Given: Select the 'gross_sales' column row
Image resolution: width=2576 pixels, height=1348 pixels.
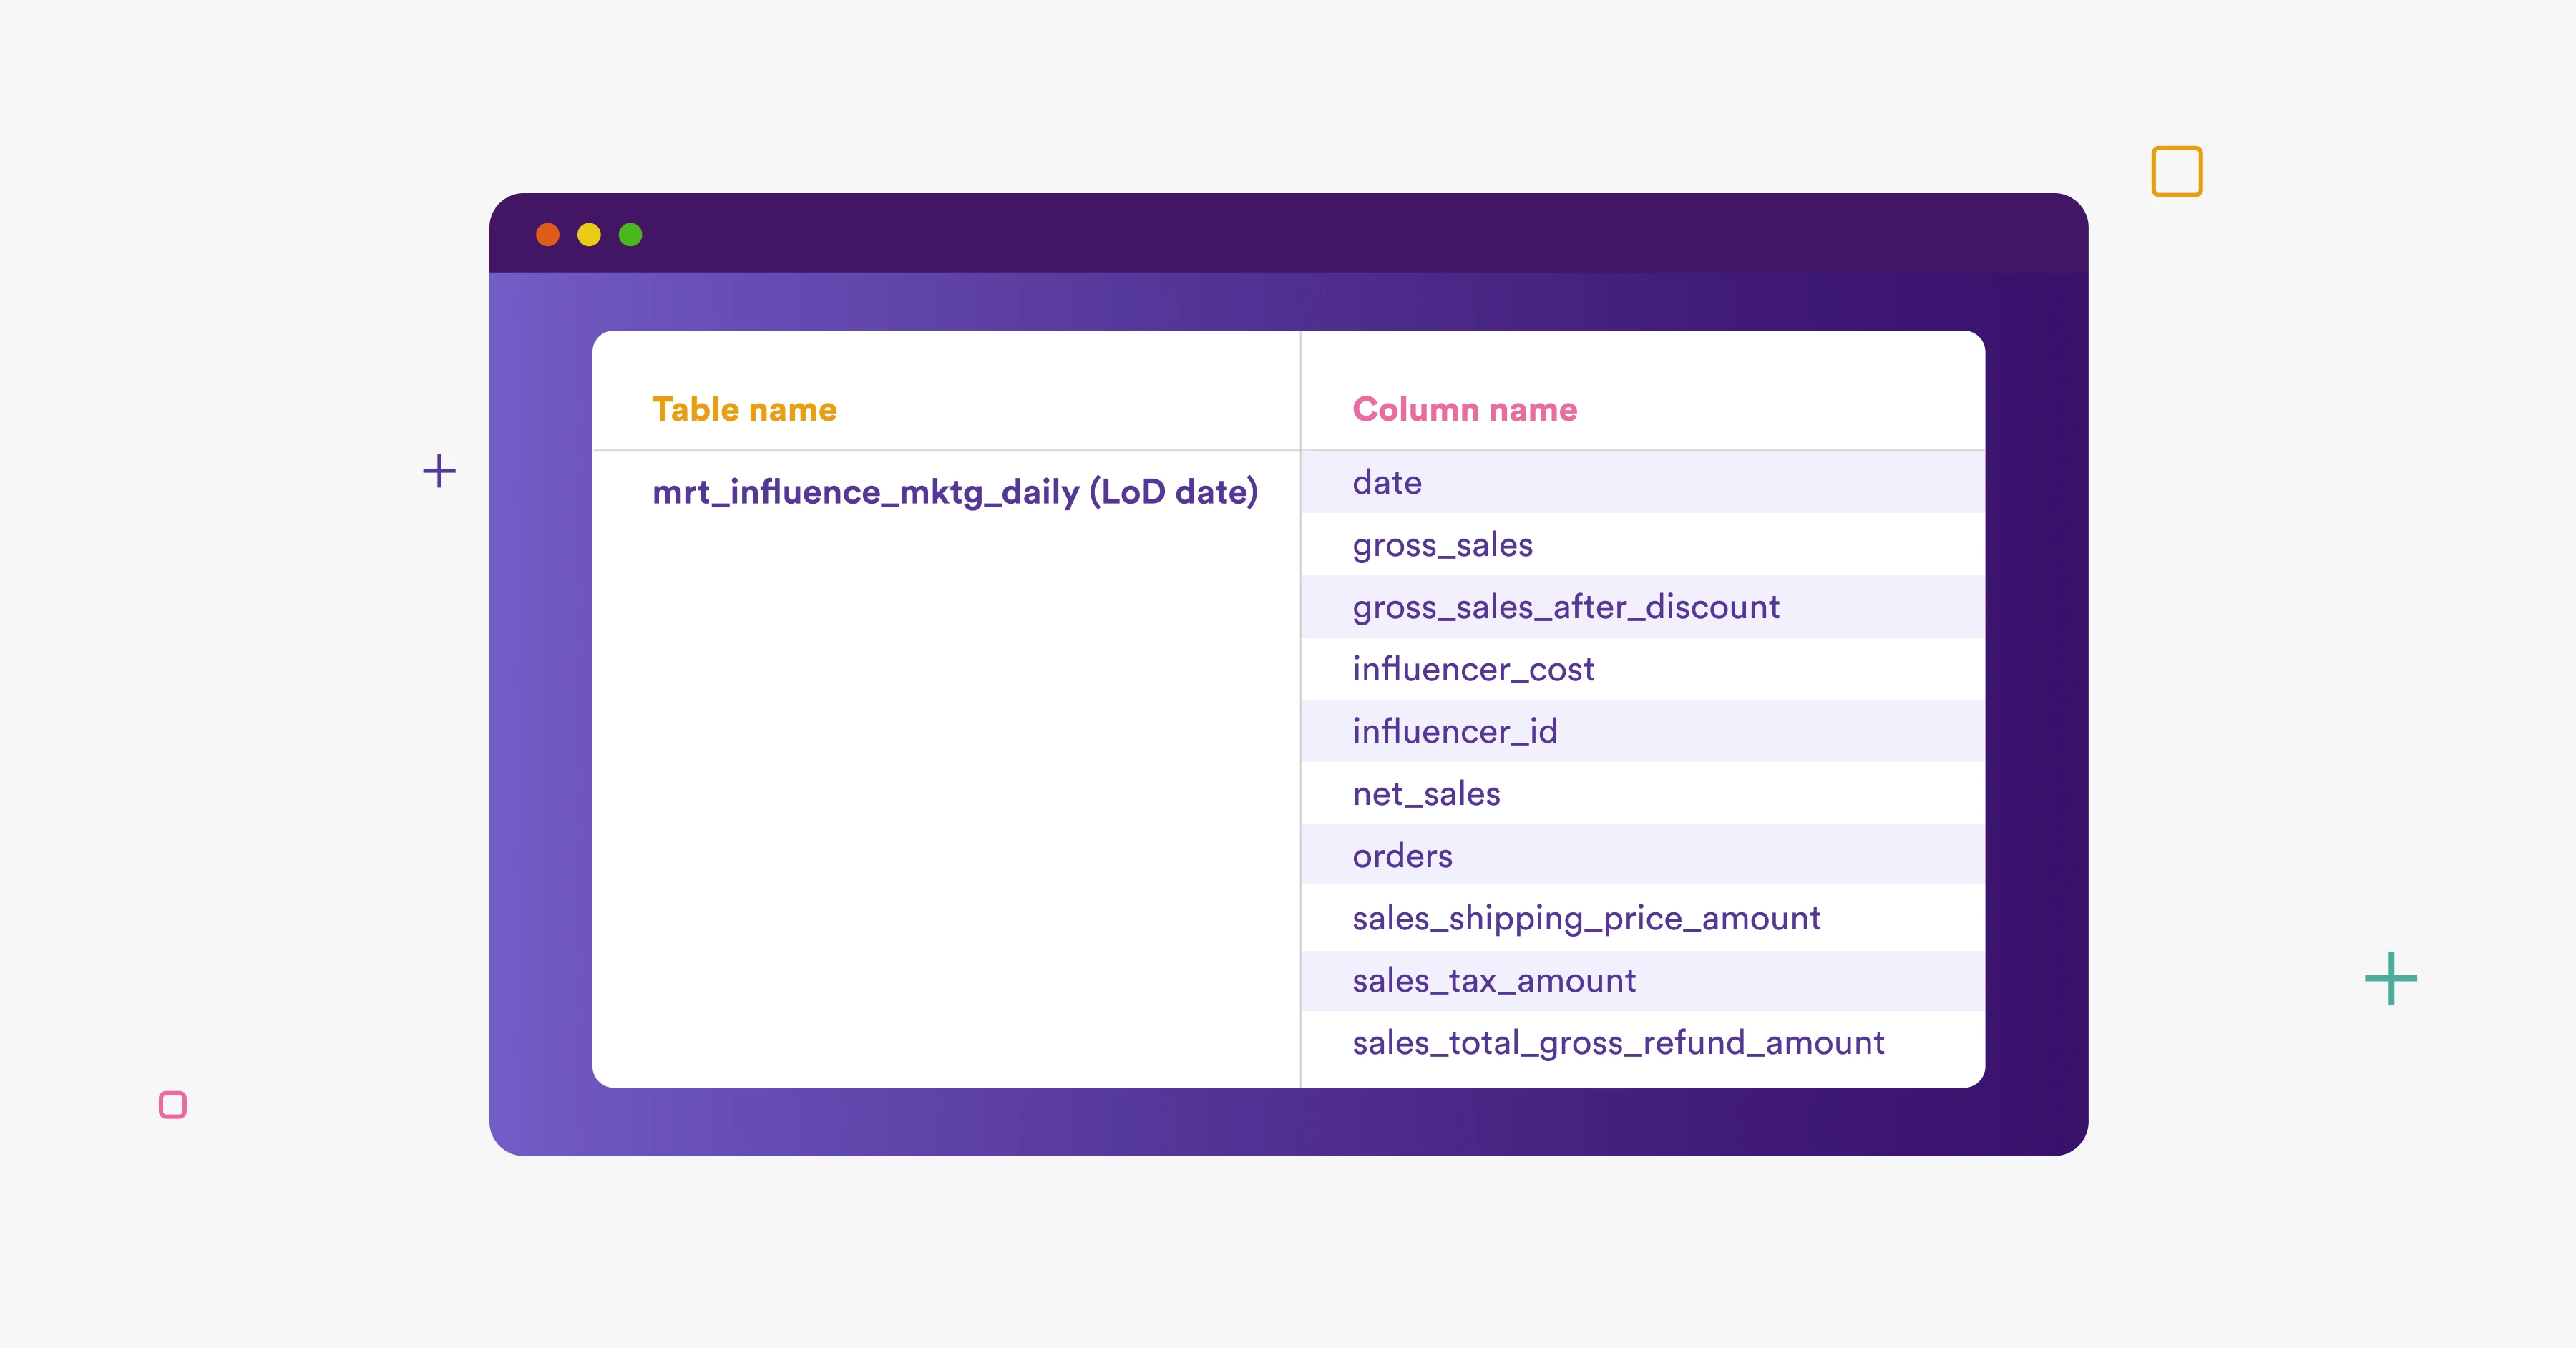Looking at the screenshot, I should point(1643,544).
